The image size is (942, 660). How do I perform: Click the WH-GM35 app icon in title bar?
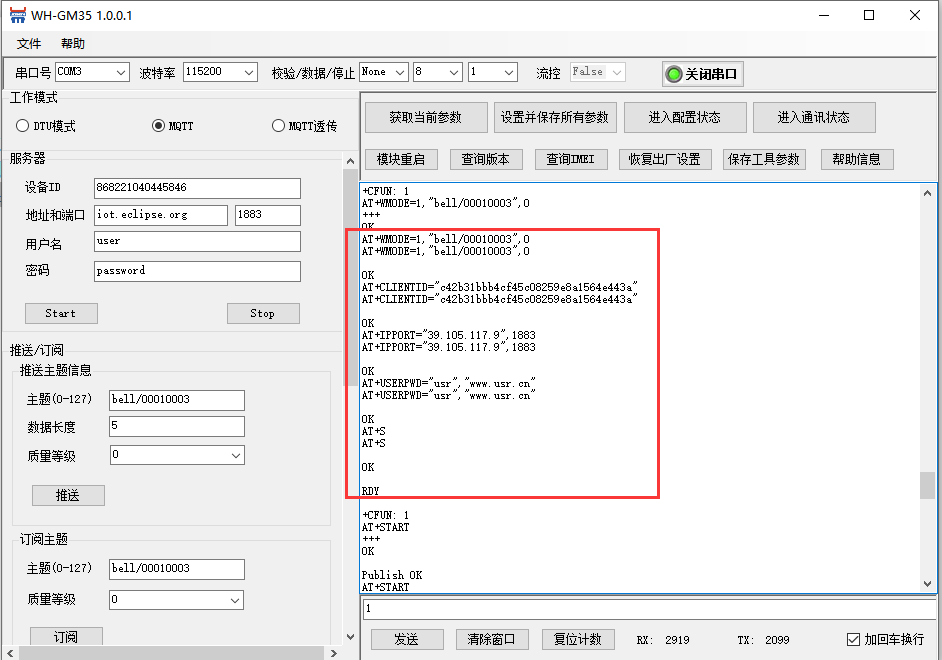point(15,15)
